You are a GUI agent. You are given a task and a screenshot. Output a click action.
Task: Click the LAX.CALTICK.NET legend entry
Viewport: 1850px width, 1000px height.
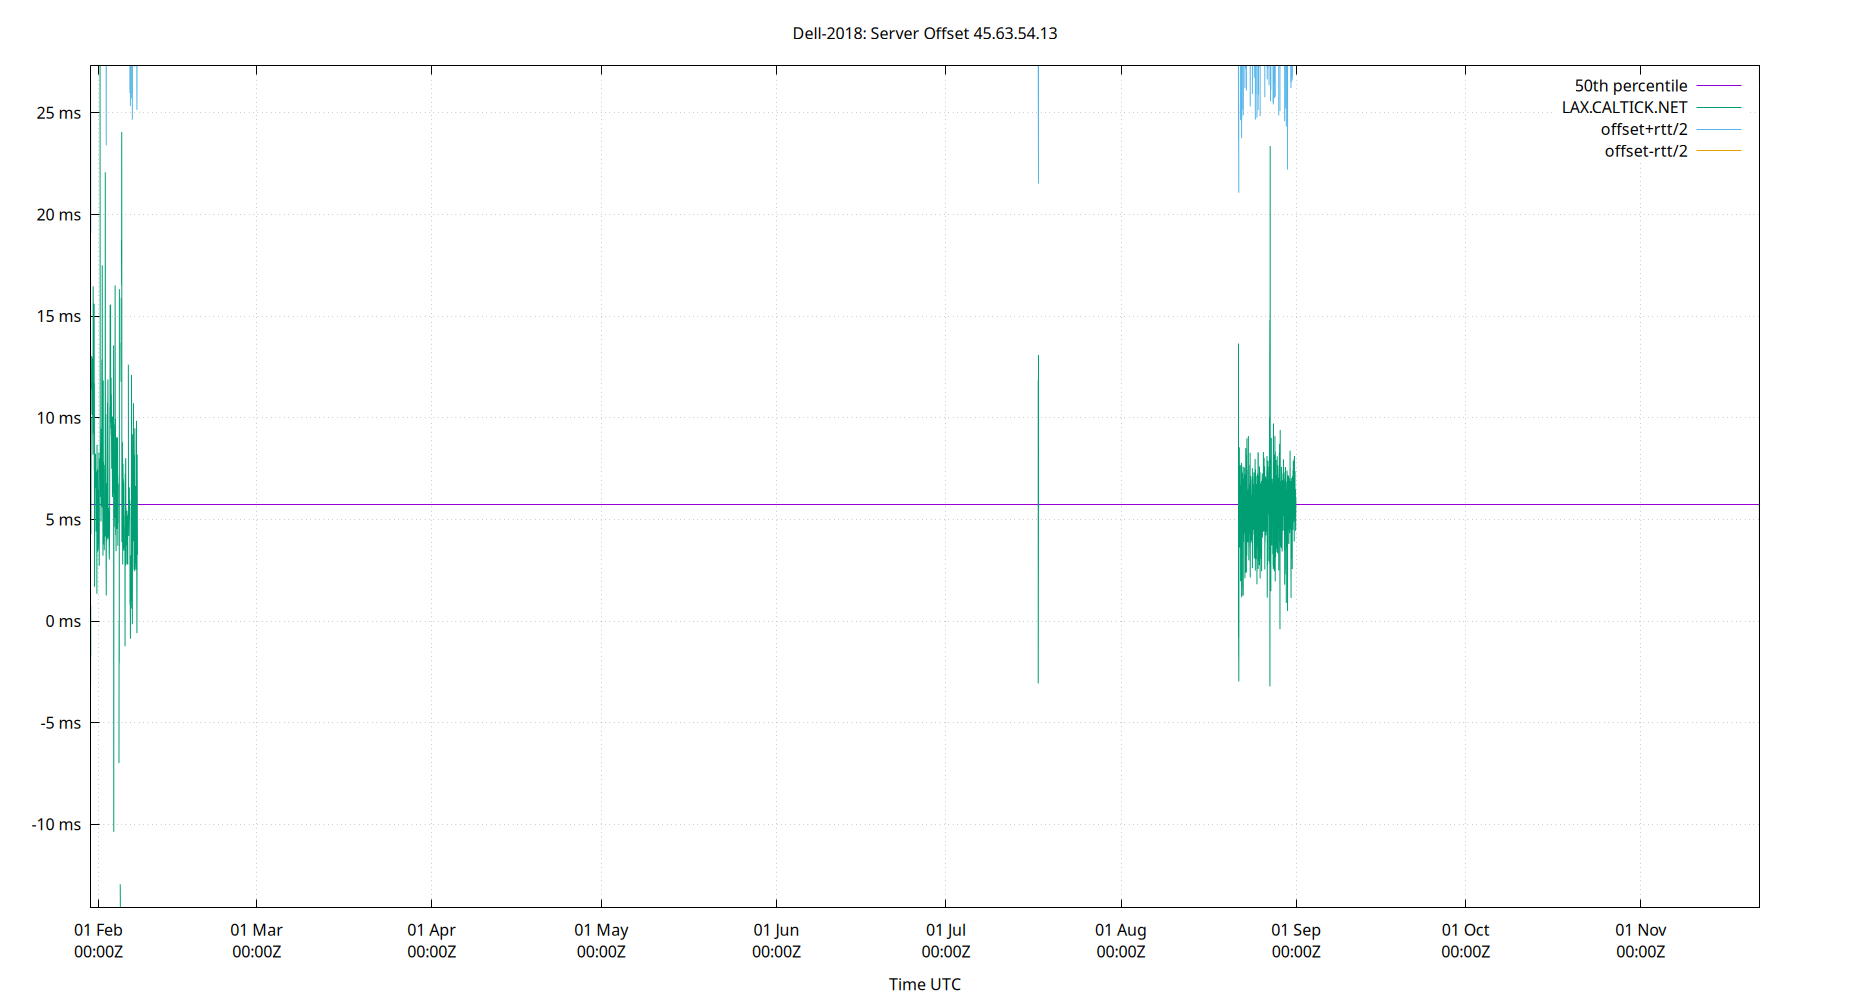click(x=1624, y=108)
